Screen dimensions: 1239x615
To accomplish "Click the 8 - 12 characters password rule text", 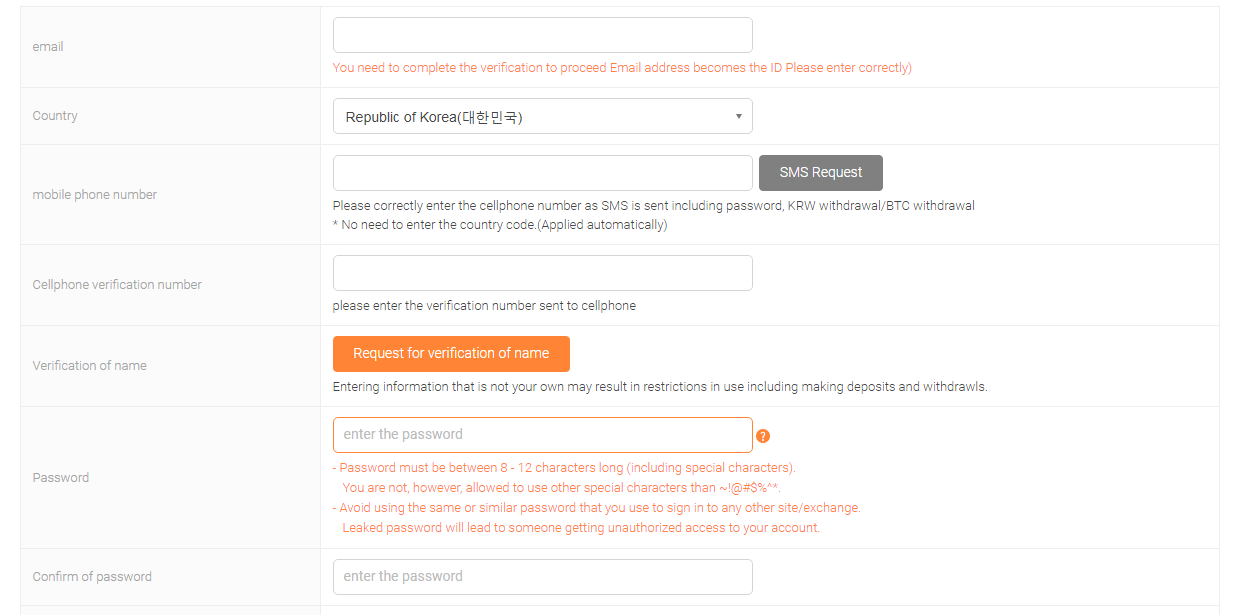I will (x=564, y=467).
